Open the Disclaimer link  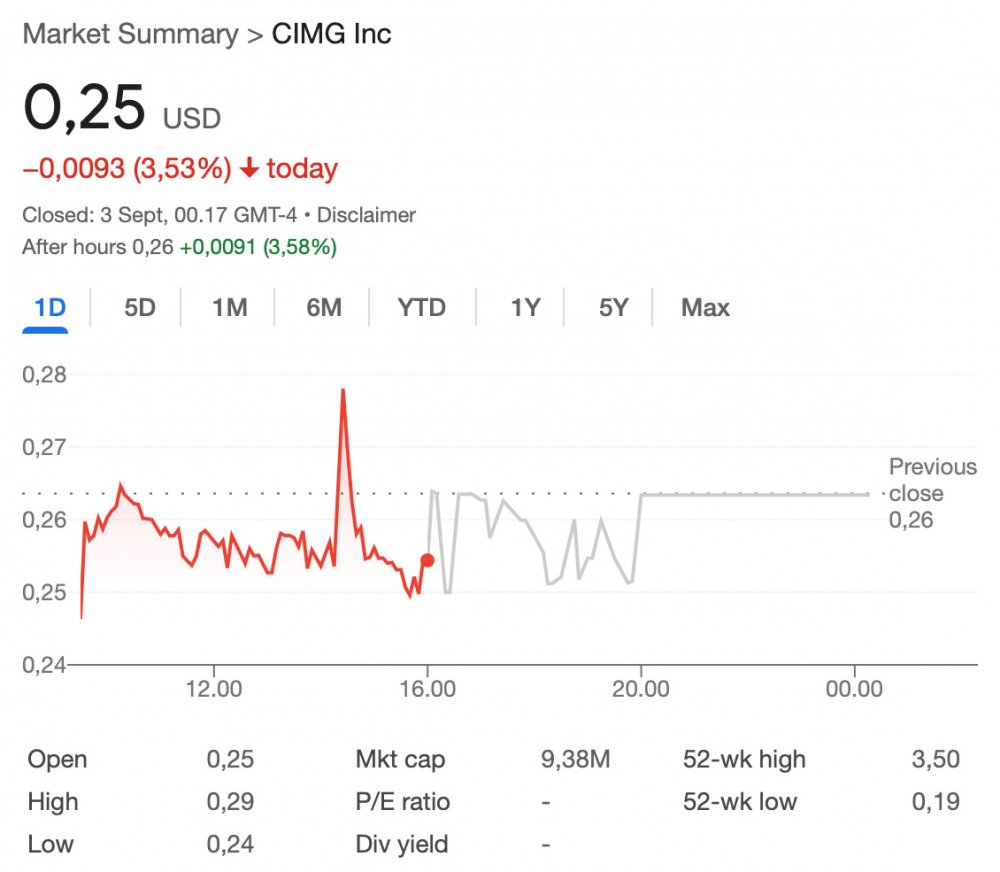368,214
